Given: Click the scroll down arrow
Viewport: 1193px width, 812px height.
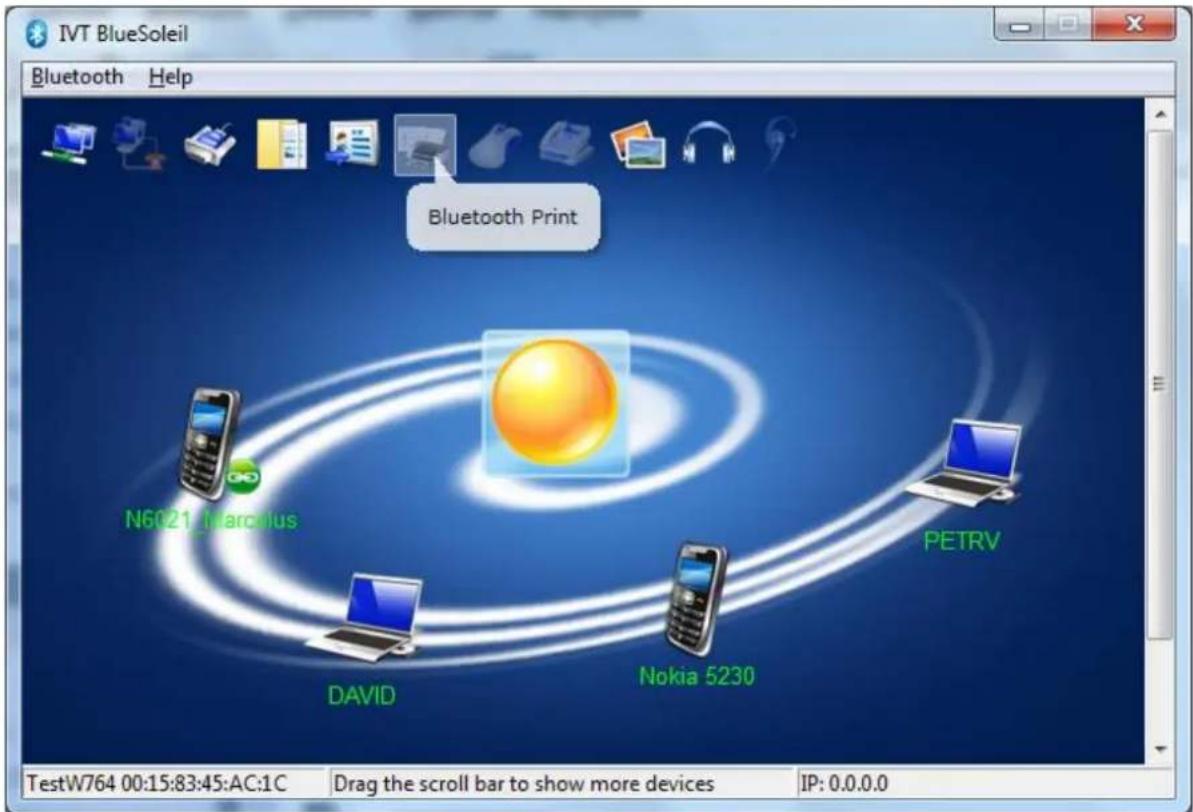Looking at the screenshot, I should [1160, 750].
